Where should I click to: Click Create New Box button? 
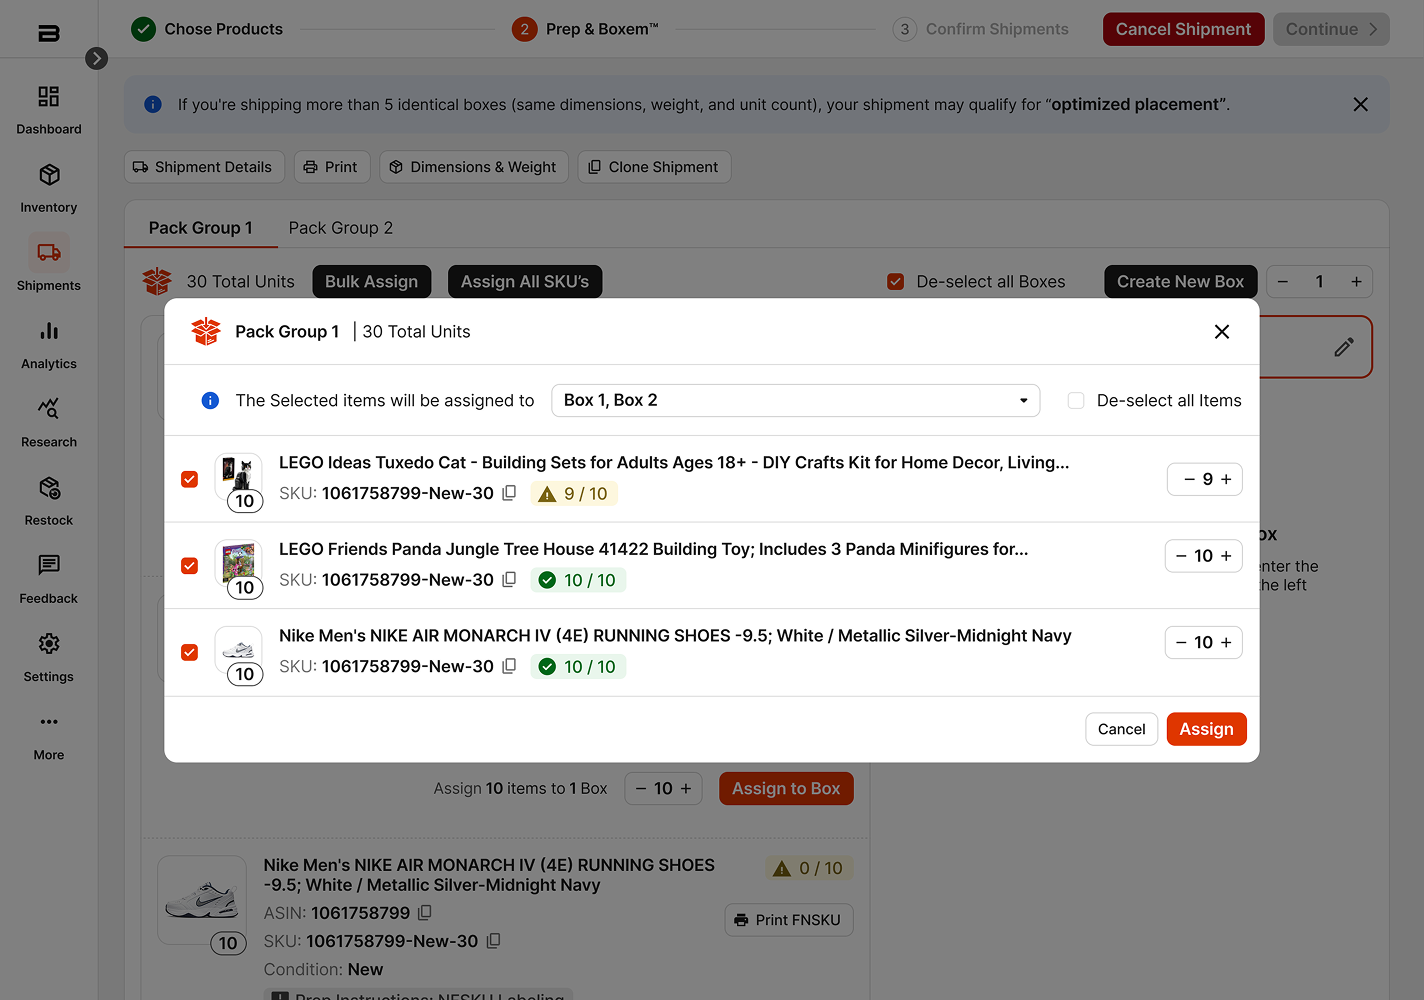(x=1181, y=282)
